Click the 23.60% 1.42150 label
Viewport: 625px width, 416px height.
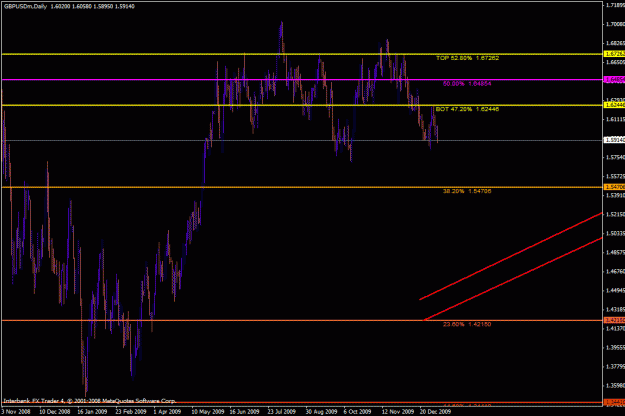(x=467, y=324)
